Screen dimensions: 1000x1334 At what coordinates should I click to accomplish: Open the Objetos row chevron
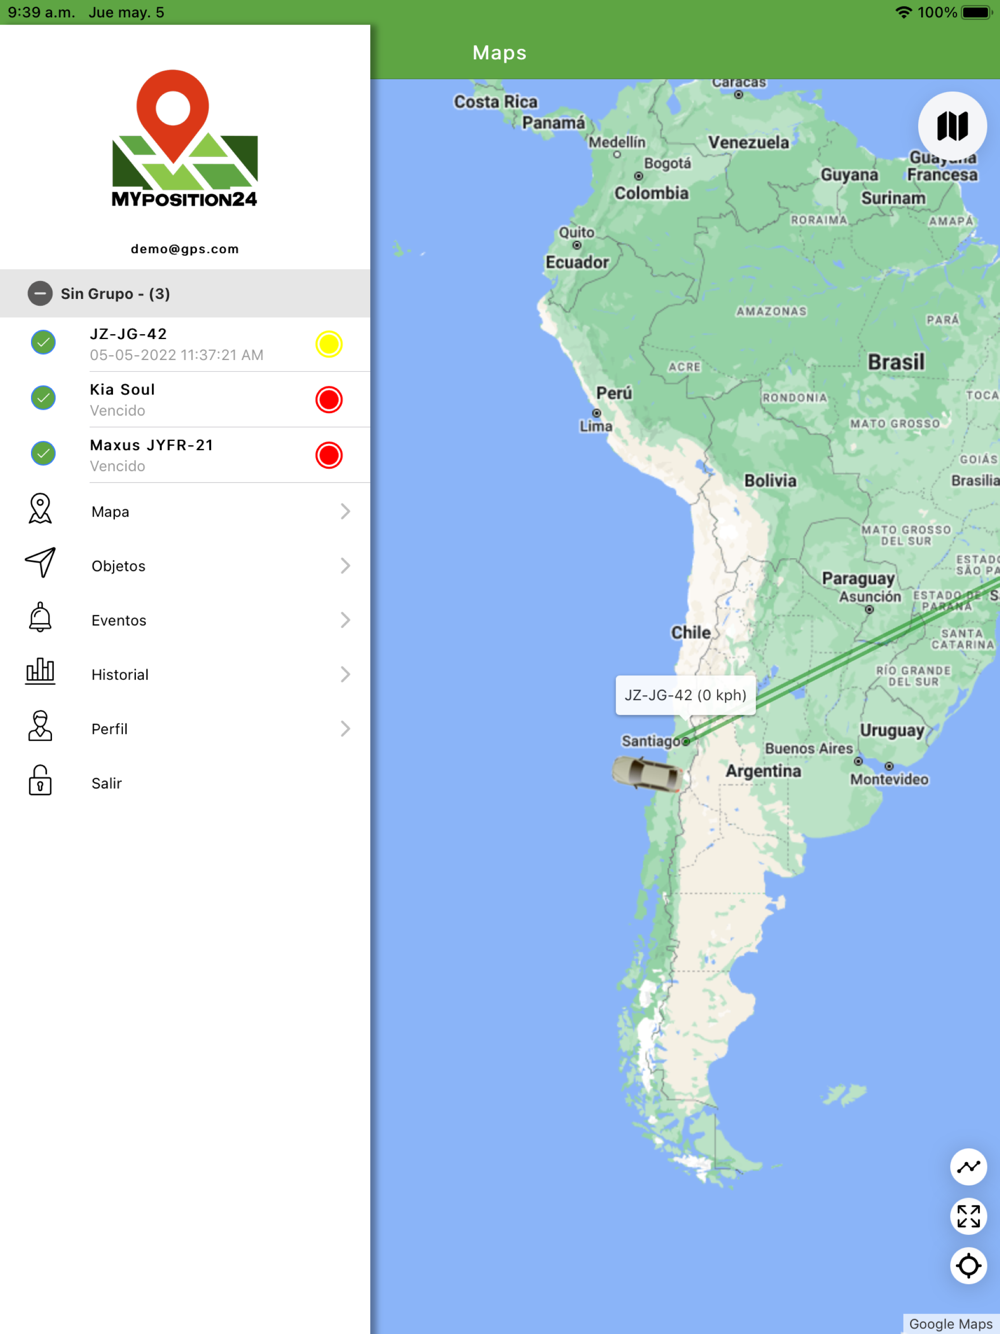point(345,566)
